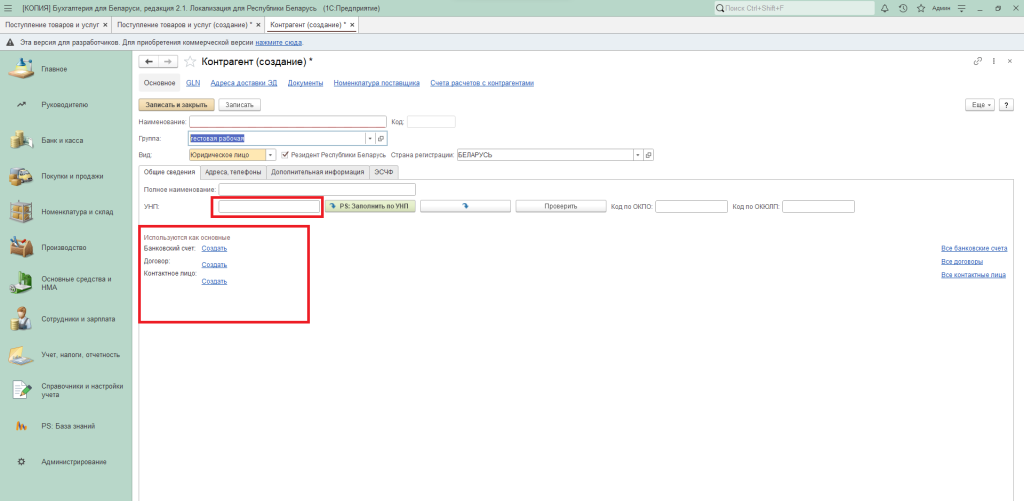Expand the Вид dropdown list

pos(271,155)
